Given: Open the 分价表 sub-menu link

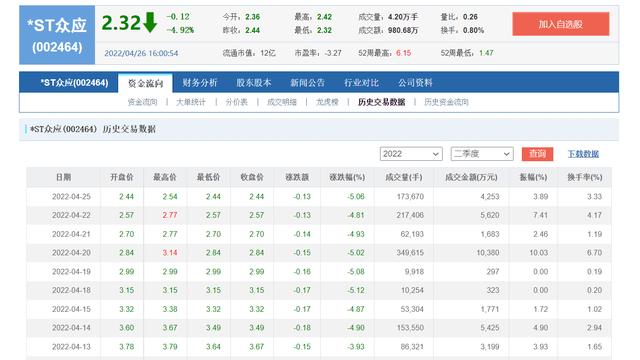Looking at the screenshot, I should pos(236,102).
